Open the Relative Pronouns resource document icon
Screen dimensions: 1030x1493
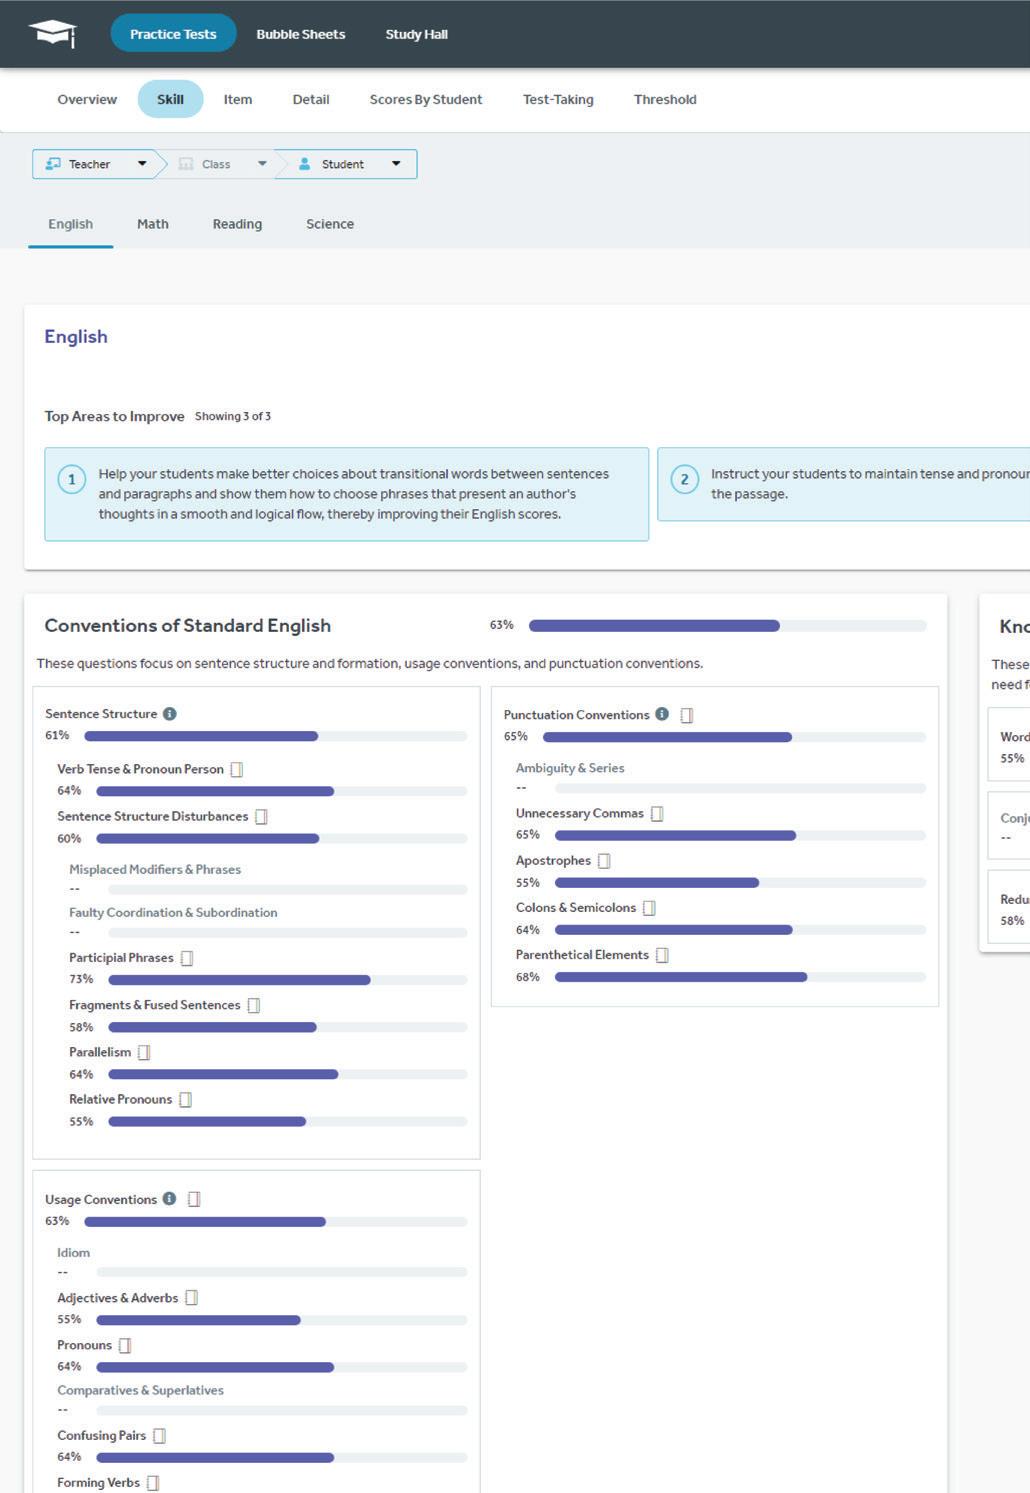tap(185, 1100)
